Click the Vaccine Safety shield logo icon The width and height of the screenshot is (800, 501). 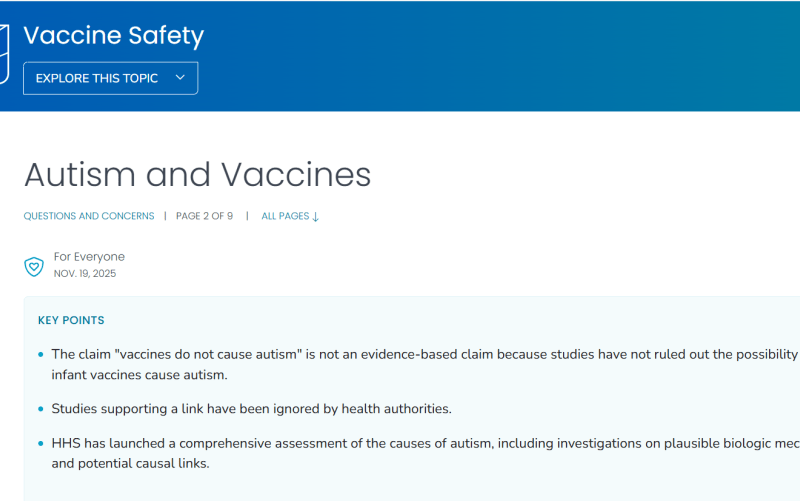4,55
